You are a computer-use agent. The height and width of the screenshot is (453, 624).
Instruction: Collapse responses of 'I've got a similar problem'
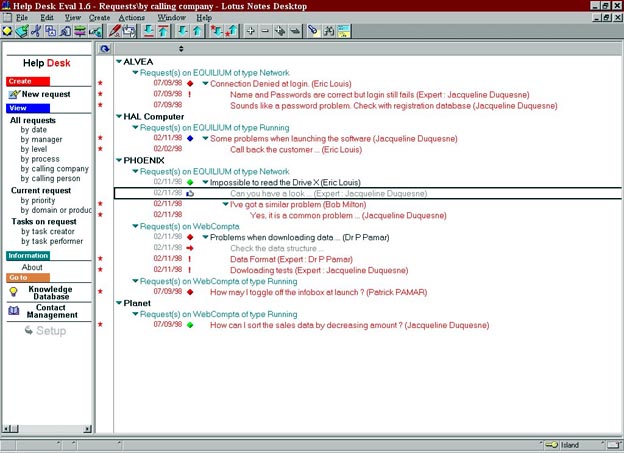[225, 204]
